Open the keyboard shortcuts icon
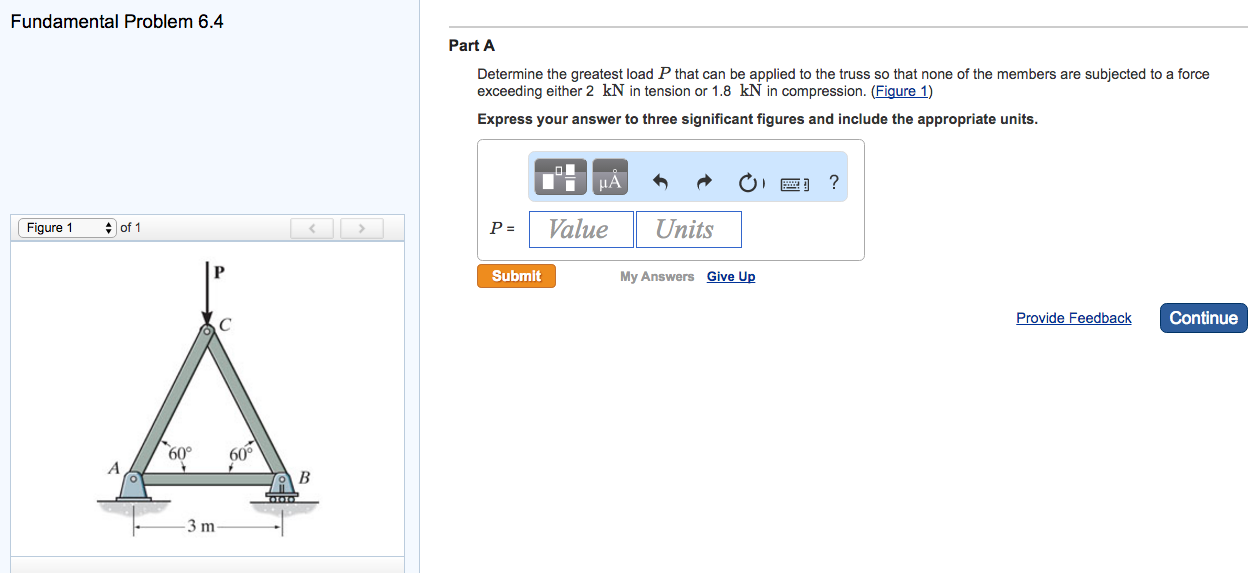 [794, 183]
